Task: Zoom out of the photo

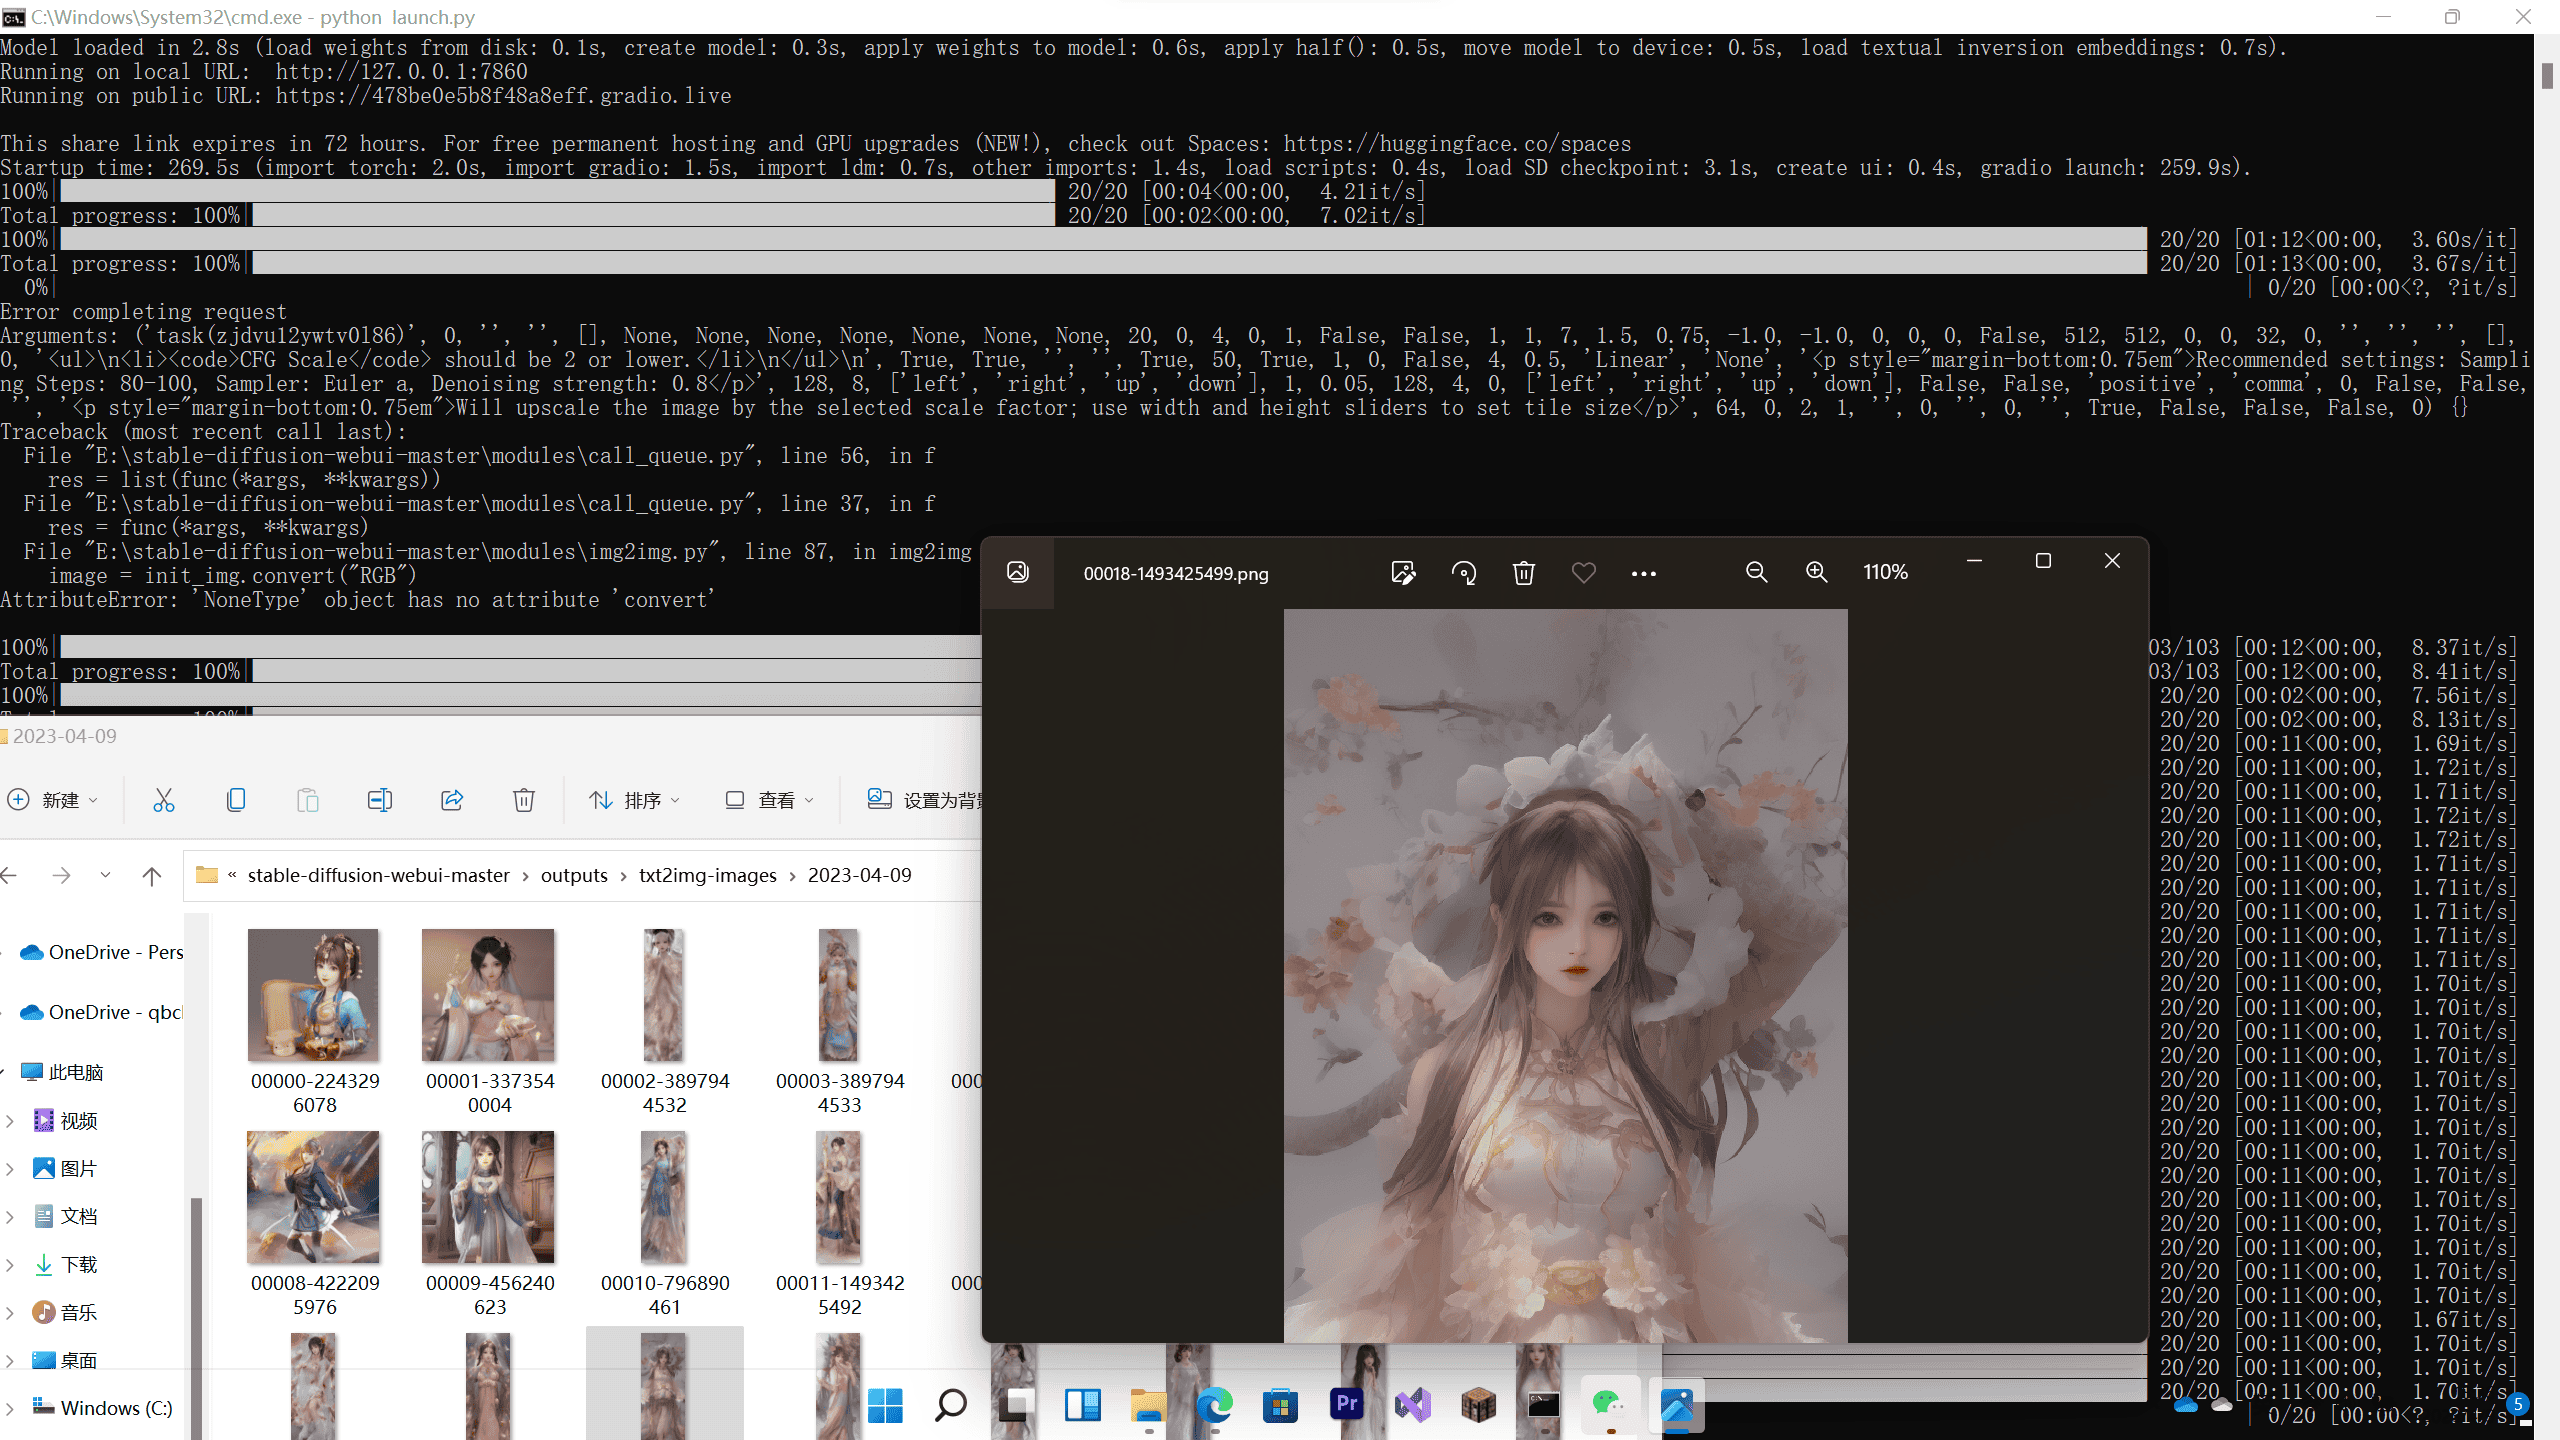Action: [1756, 572]
